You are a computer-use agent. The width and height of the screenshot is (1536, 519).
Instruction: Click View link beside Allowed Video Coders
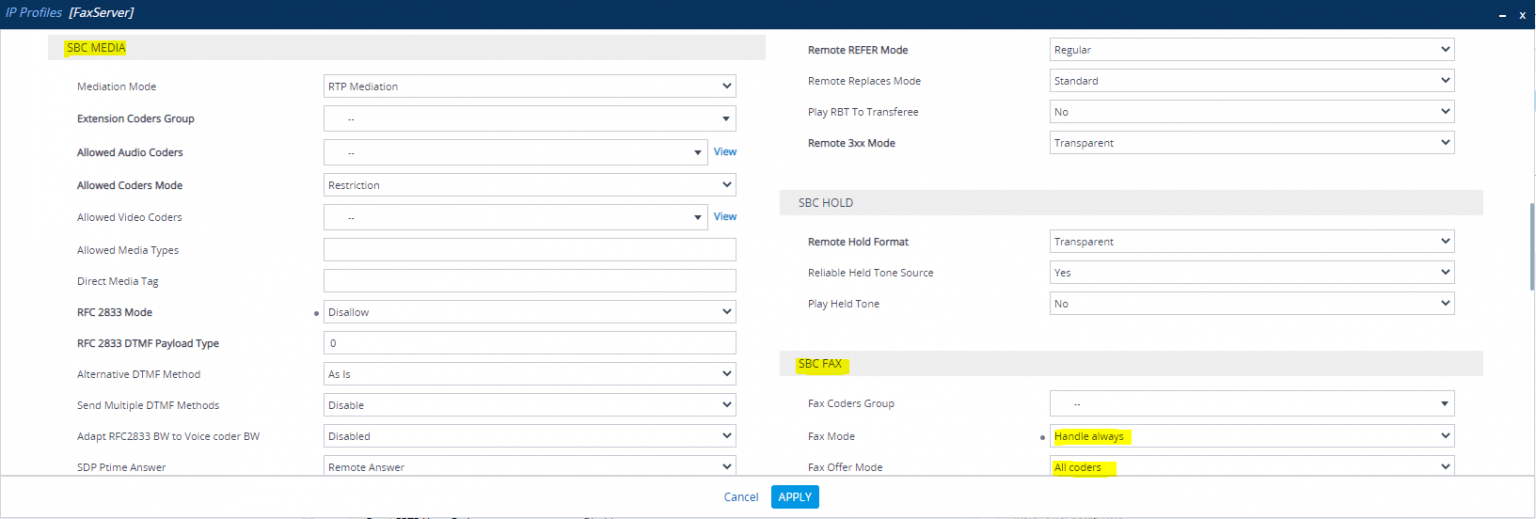coord(724,217)
